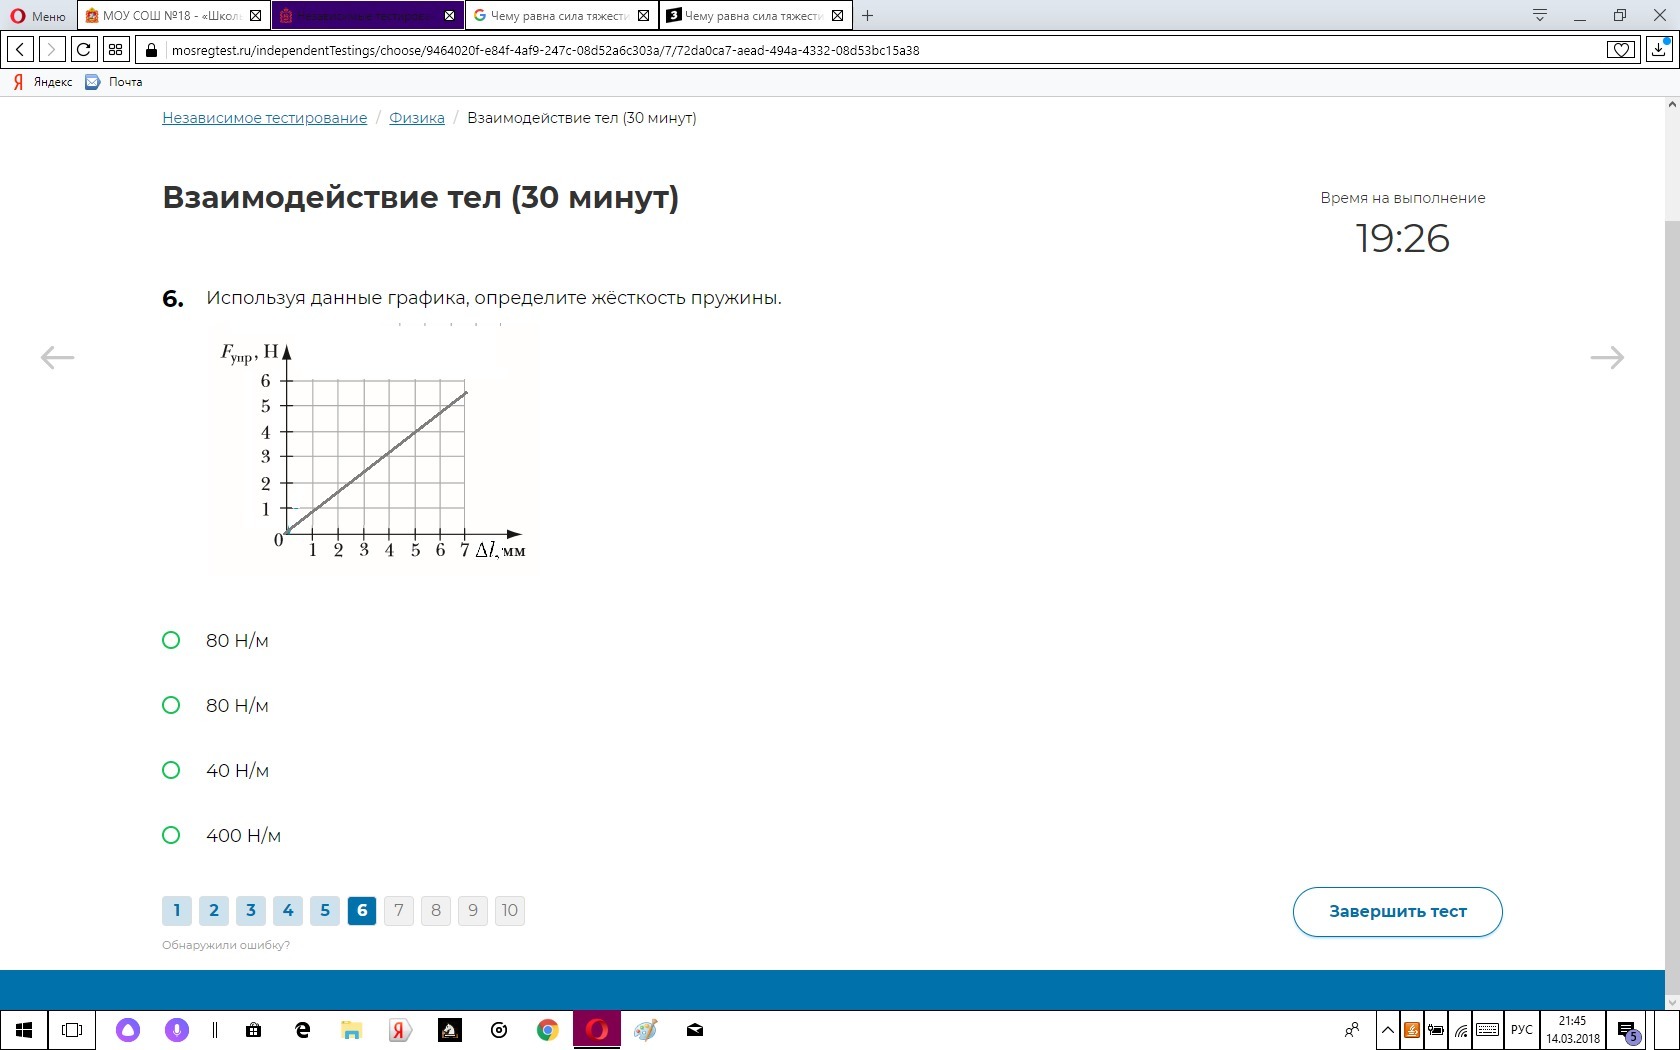This screenshot has width=1680, height=1050.
Task: Open Speed Dial grid icon
Action: click(116, 50)
